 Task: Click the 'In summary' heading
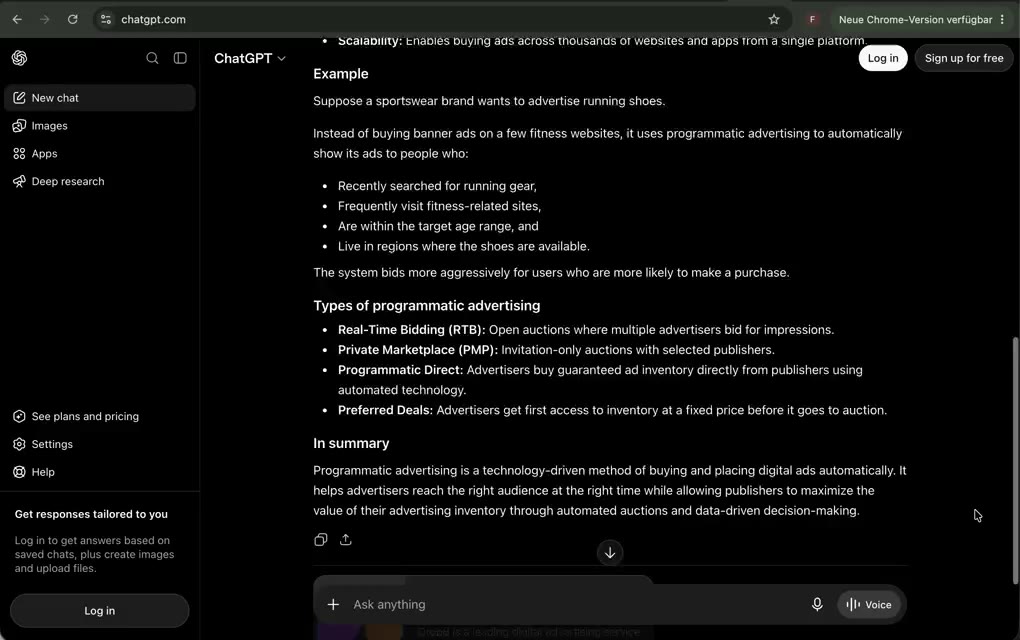(x=351, y=444)
